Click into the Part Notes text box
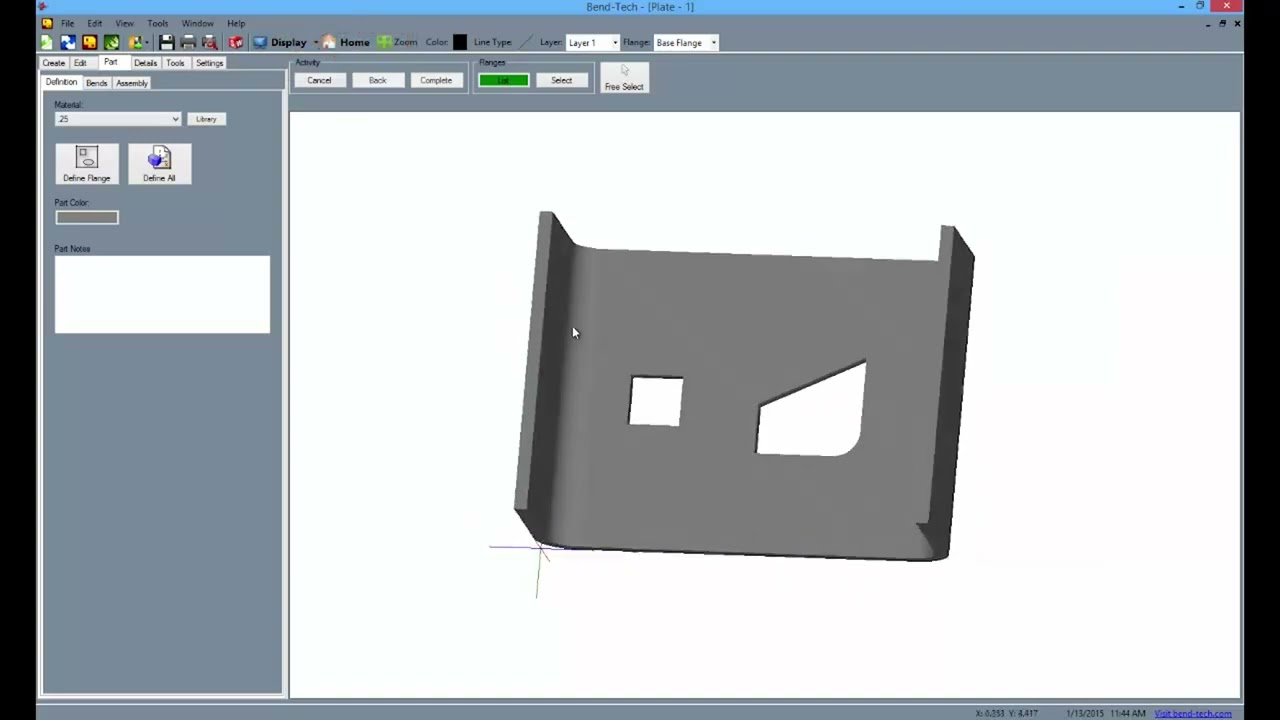Screen dimensions: 1280x720 pyautogui.click(x=162, y=294)
